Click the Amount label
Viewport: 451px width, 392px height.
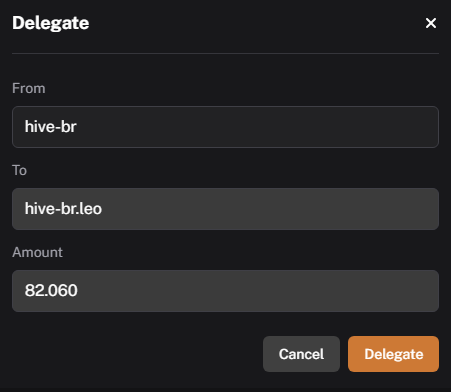point(37,252)
